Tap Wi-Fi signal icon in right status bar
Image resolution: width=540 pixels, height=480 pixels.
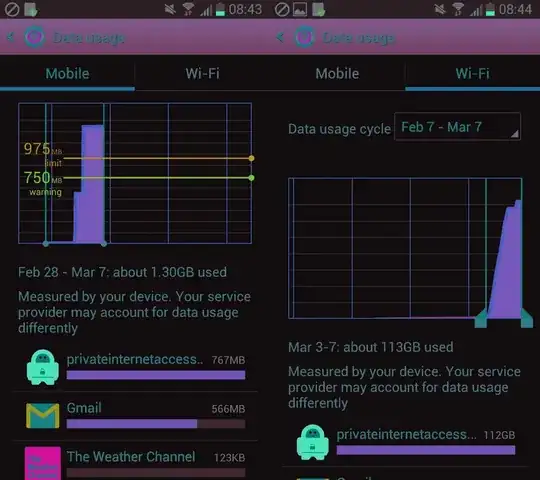[x=458, y=9]
